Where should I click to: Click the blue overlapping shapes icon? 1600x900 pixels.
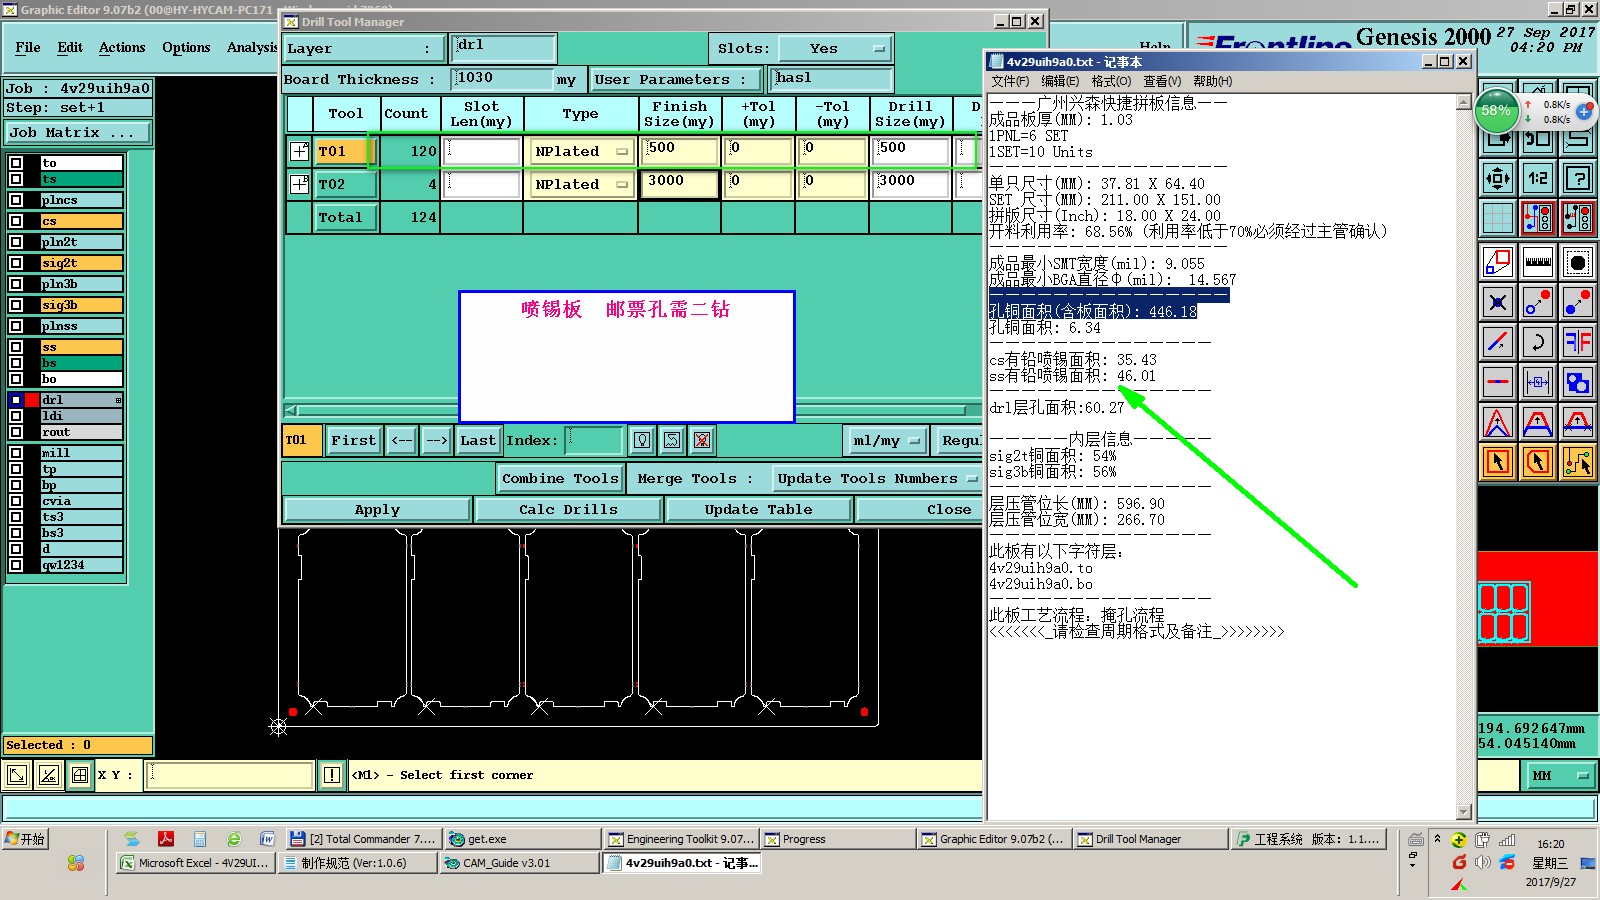tap(1578, 382)
